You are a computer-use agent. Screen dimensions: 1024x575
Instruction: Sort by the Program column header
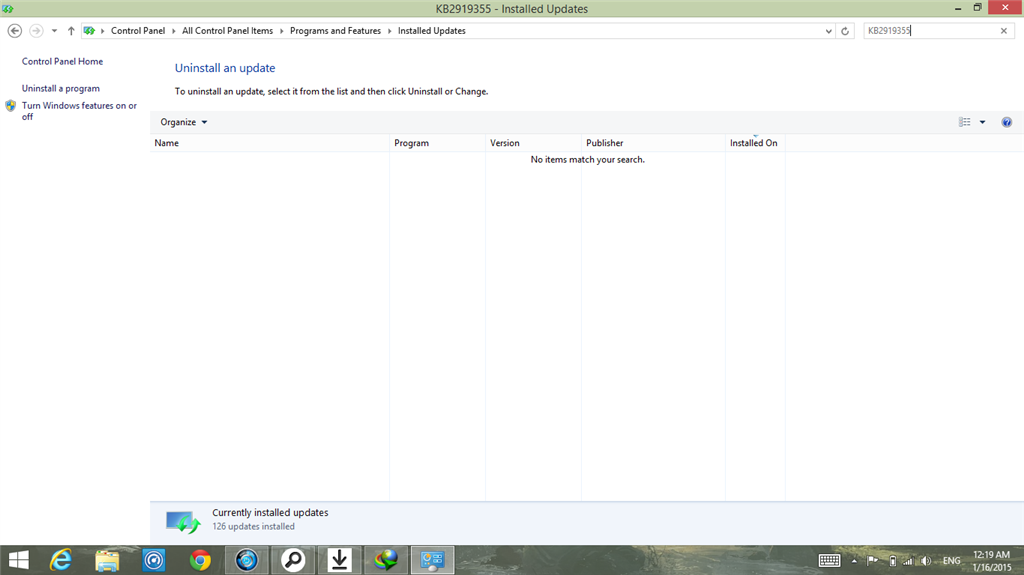pyautogui.click(x=438, y=143)
